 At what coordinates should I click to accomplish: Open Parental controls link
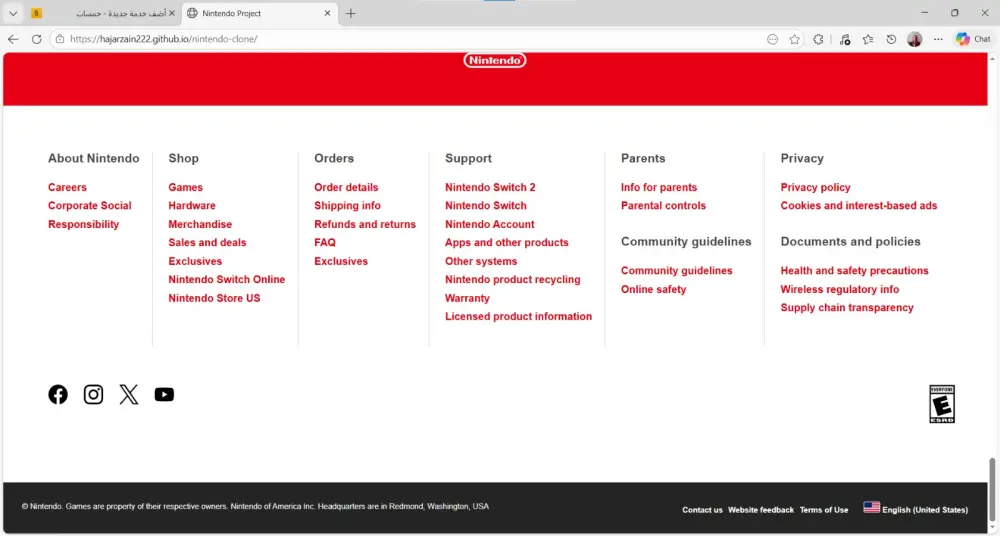(663, 205)
